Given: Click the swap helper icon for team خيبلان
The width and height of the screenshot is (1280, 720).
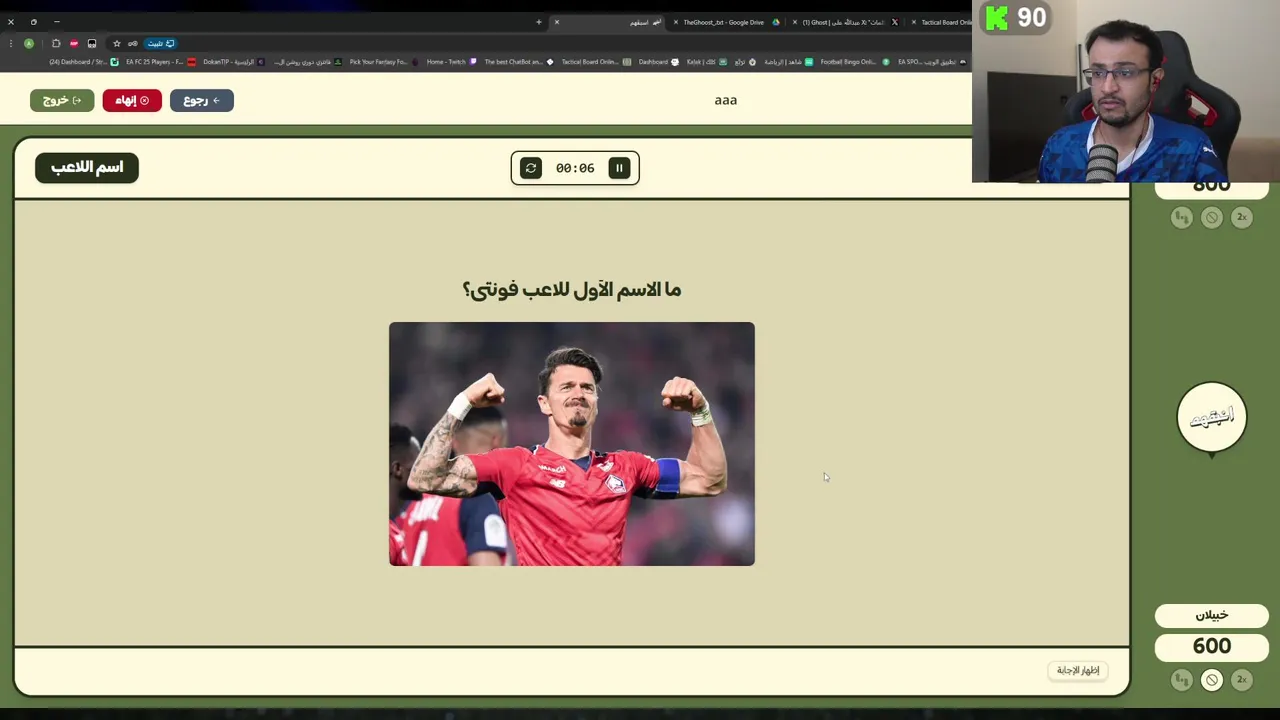Looking at the screenshot, I should coord(1182,680).
